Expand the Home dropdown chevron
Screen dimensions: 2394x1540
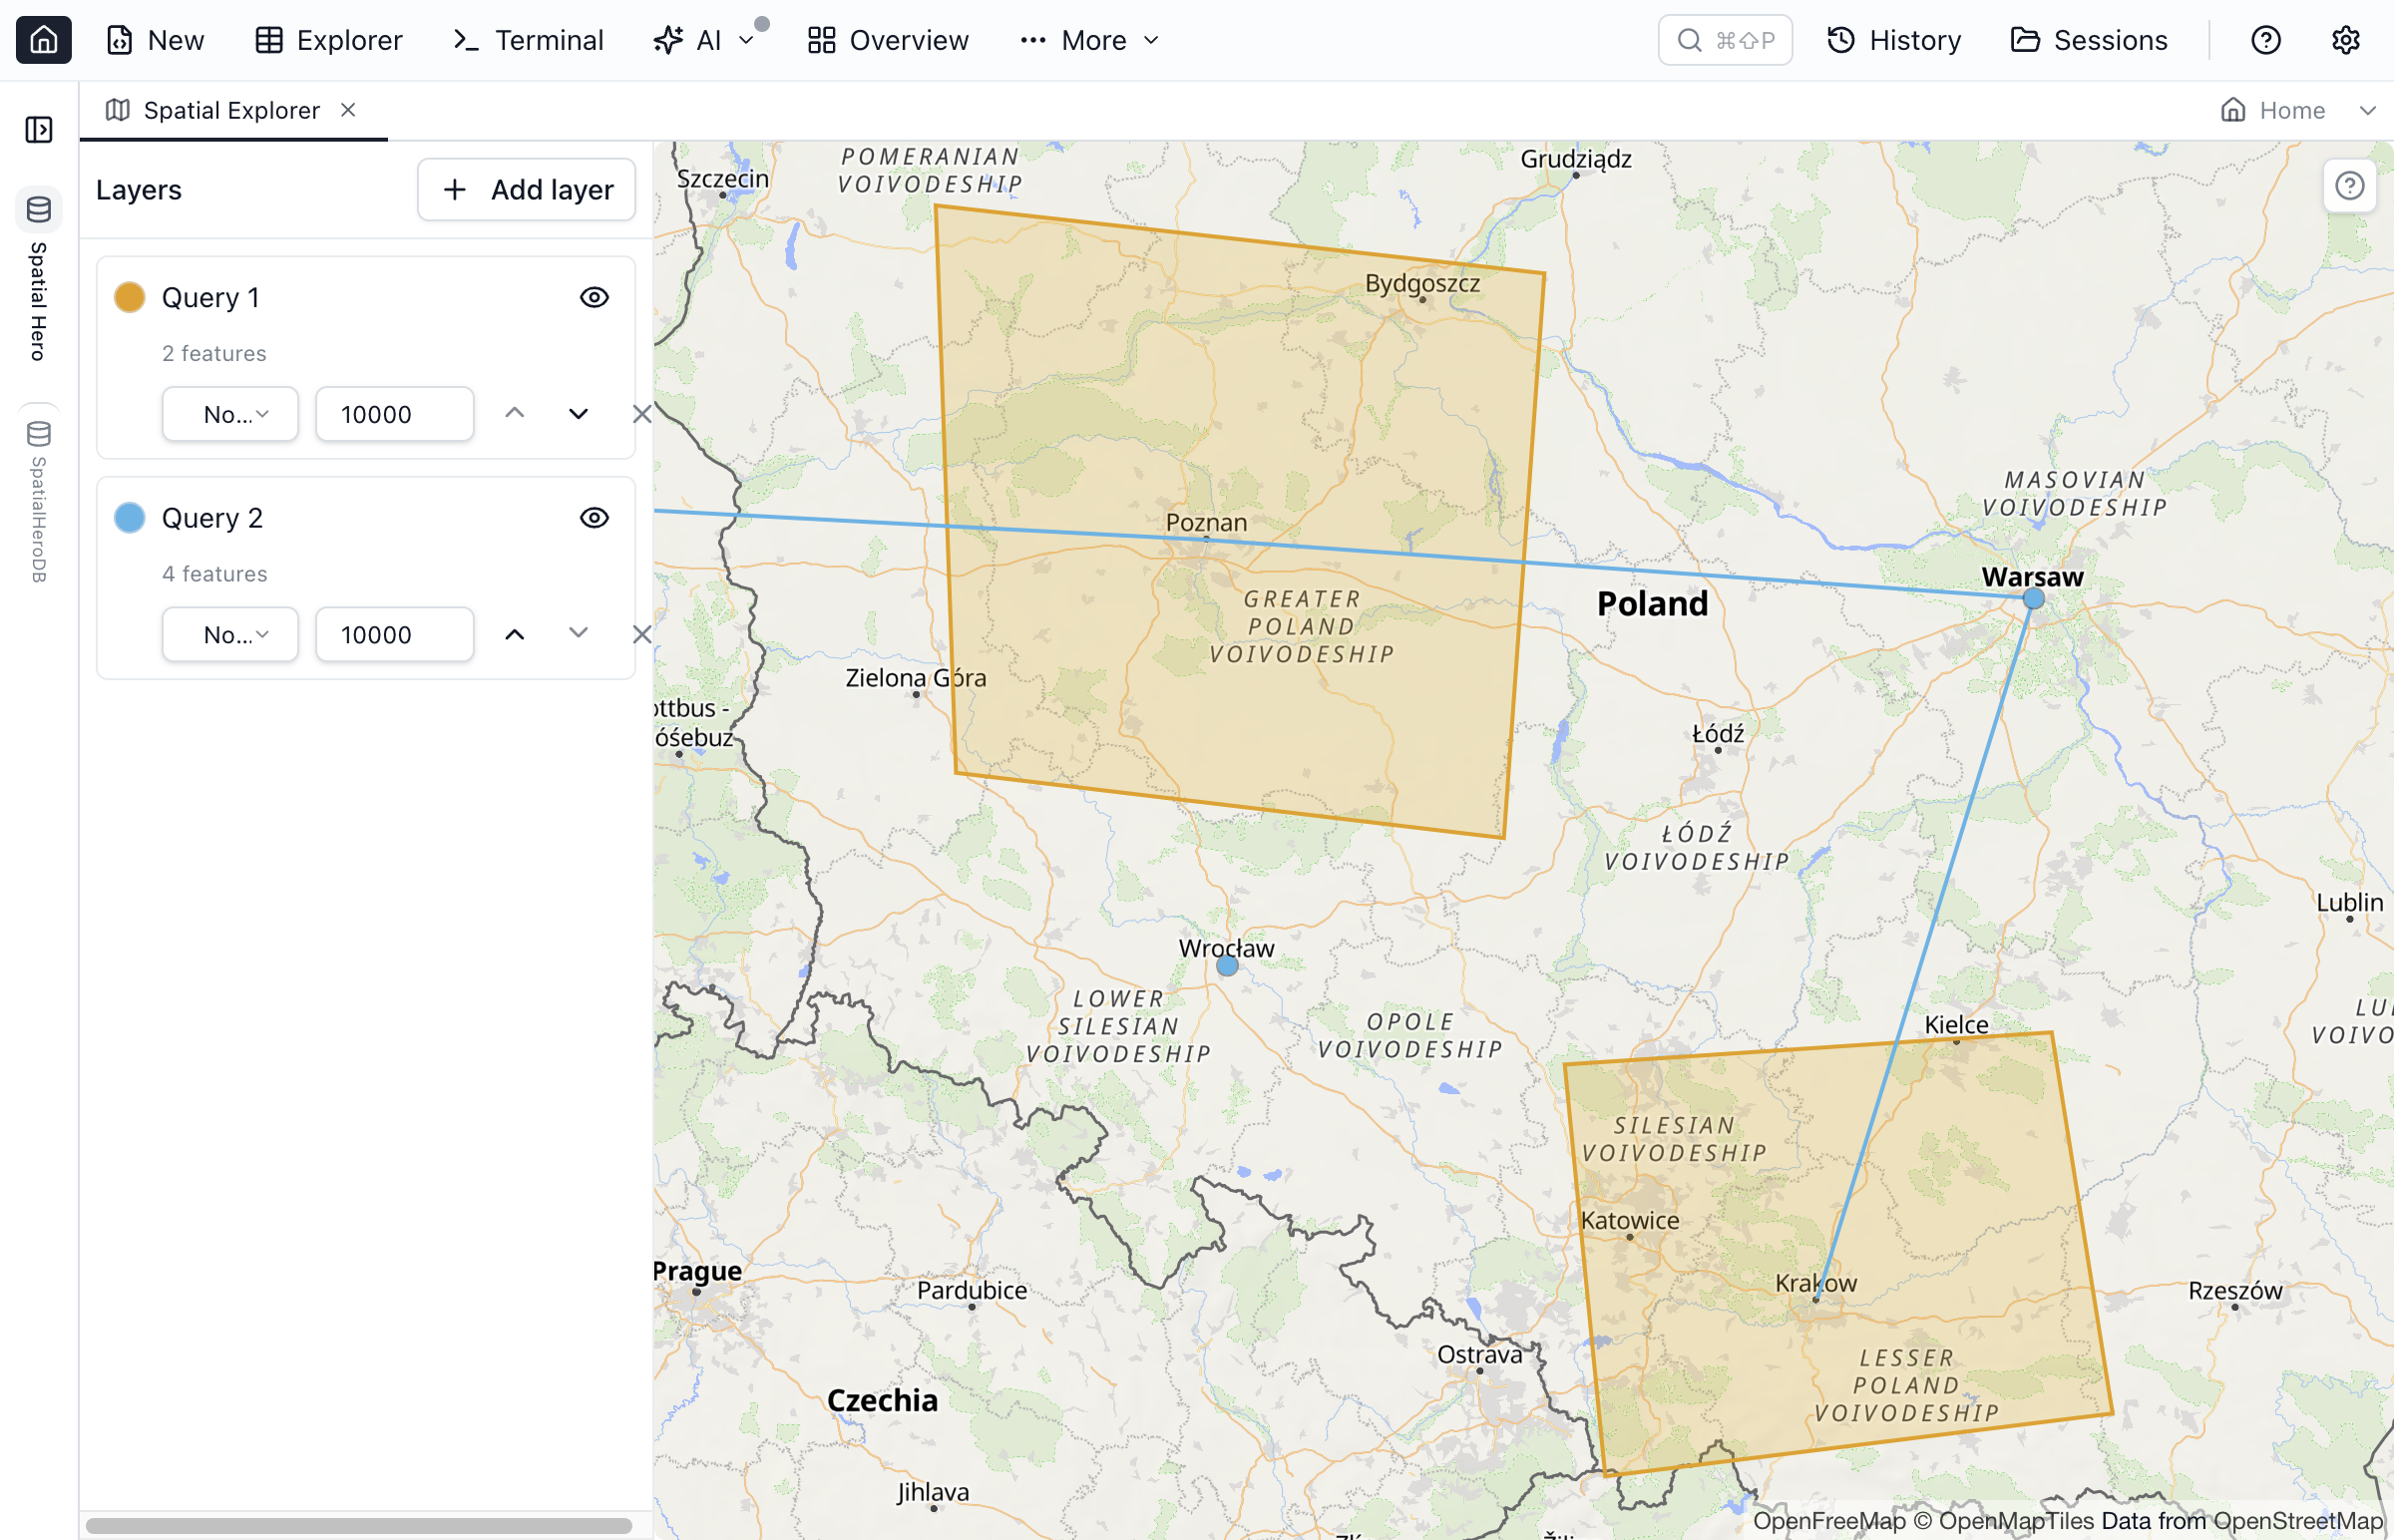tap(2367, 110)
